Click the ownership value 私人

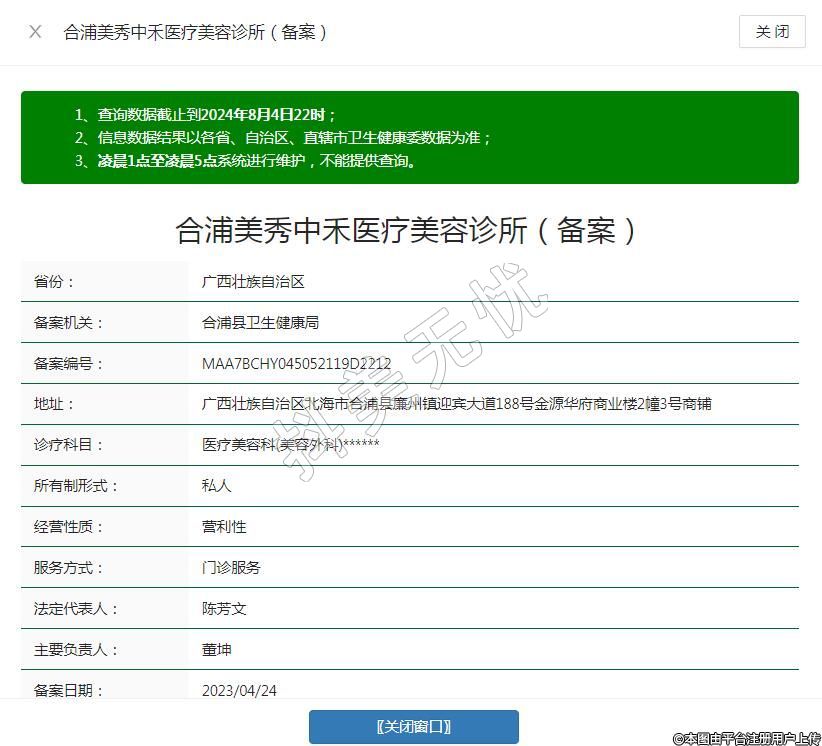pos(216,486)
